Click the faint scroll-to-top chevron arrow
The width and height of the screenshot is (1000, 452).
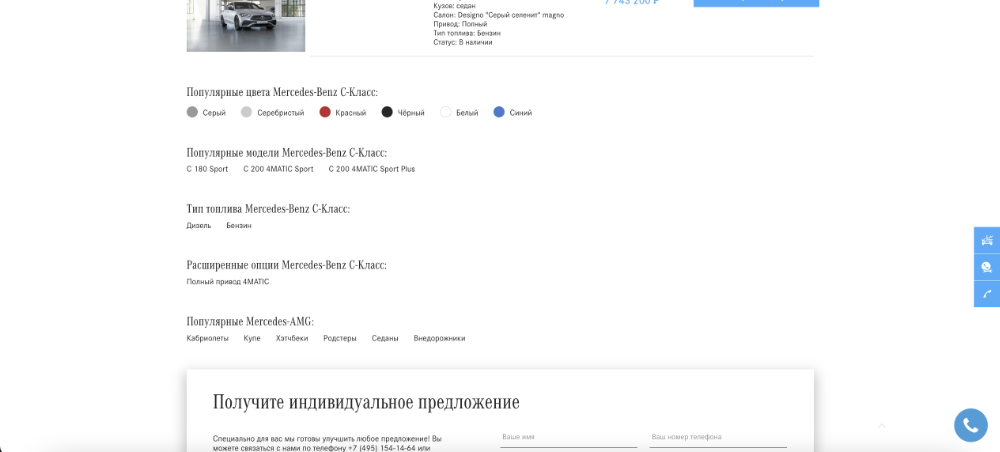click(882, 425)
